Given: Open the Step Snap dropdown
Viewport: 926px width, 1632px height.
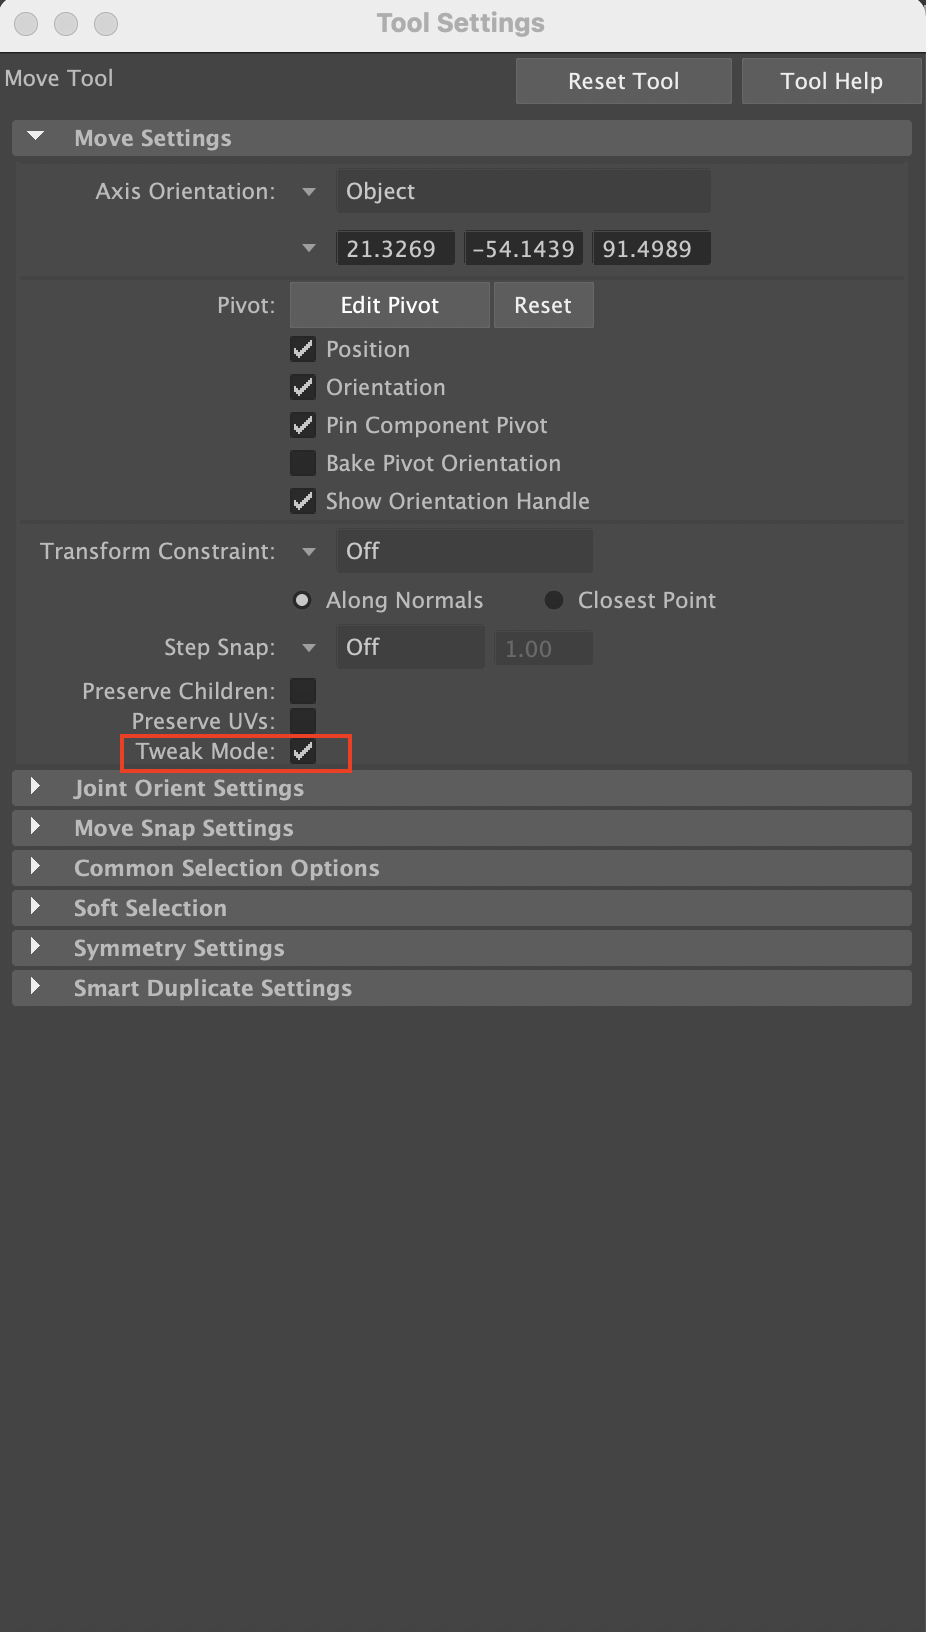Looking at the screenshot, I should [x=307, y=647].
